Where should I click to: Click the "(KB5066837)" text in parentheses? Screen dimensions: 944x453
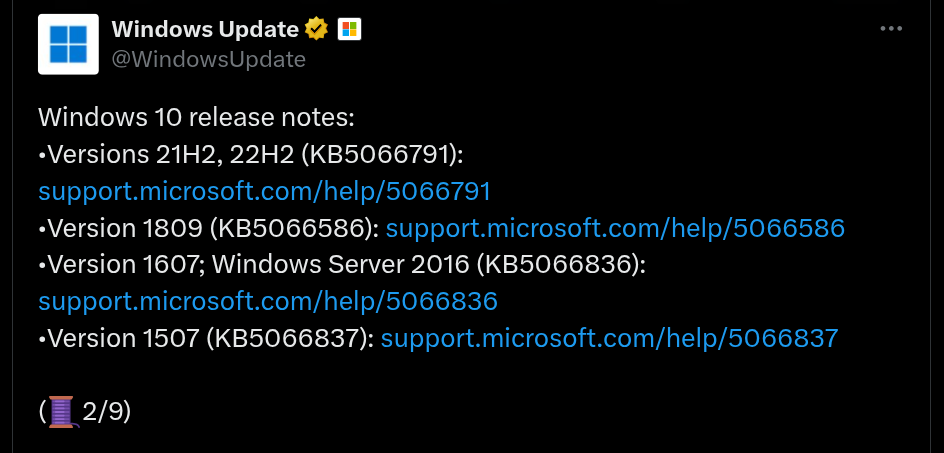click(290, 338)
